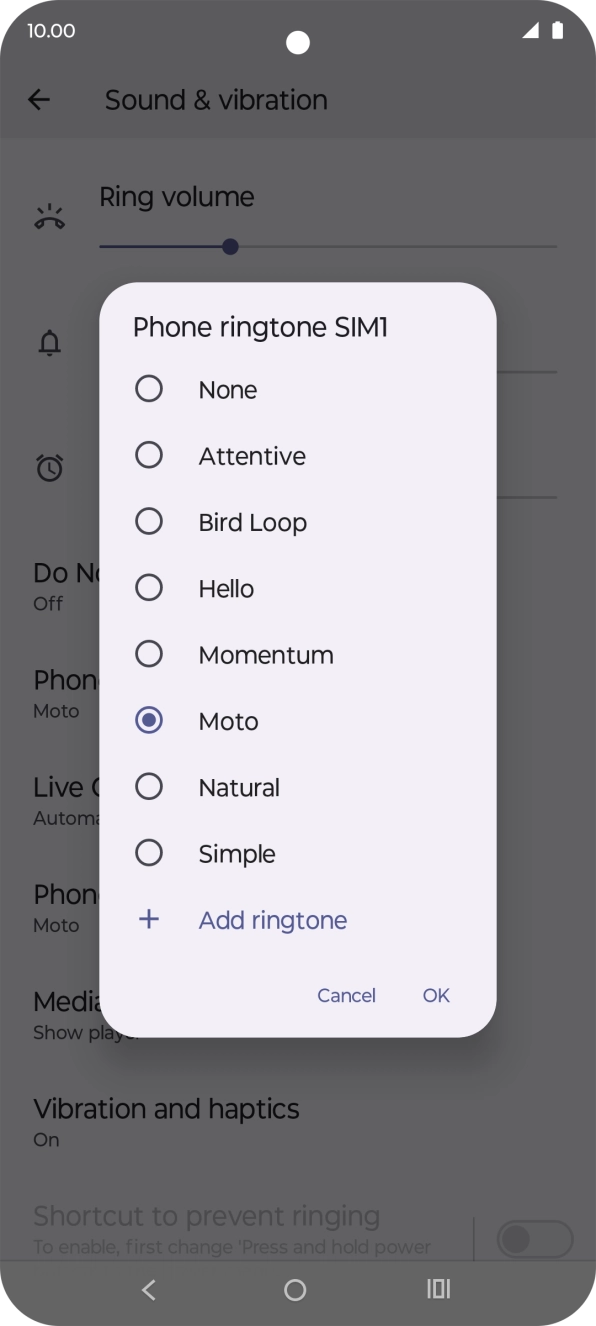Open recent apps with the recents icon
596x1326 pixels.
tap(438, 1289)
